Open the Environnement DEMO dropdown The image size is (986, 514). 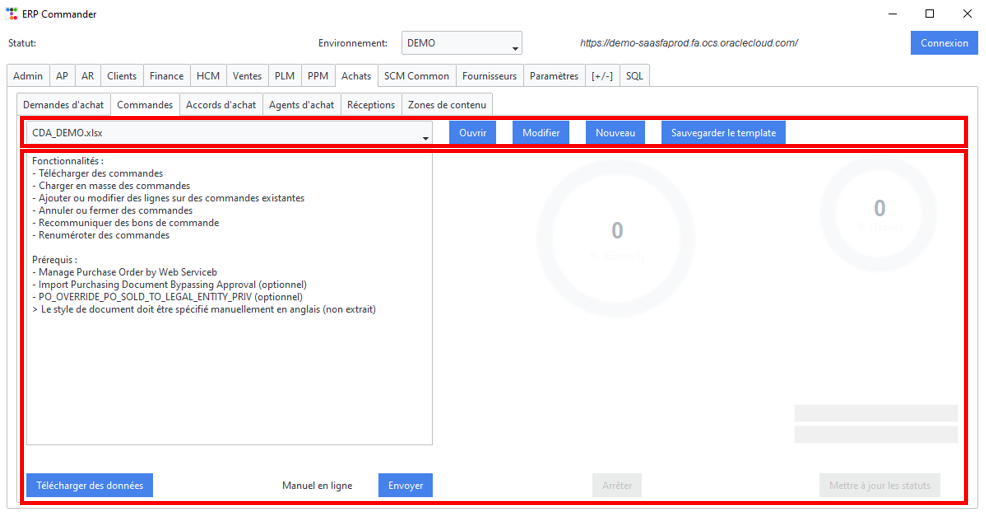point(462,43)
